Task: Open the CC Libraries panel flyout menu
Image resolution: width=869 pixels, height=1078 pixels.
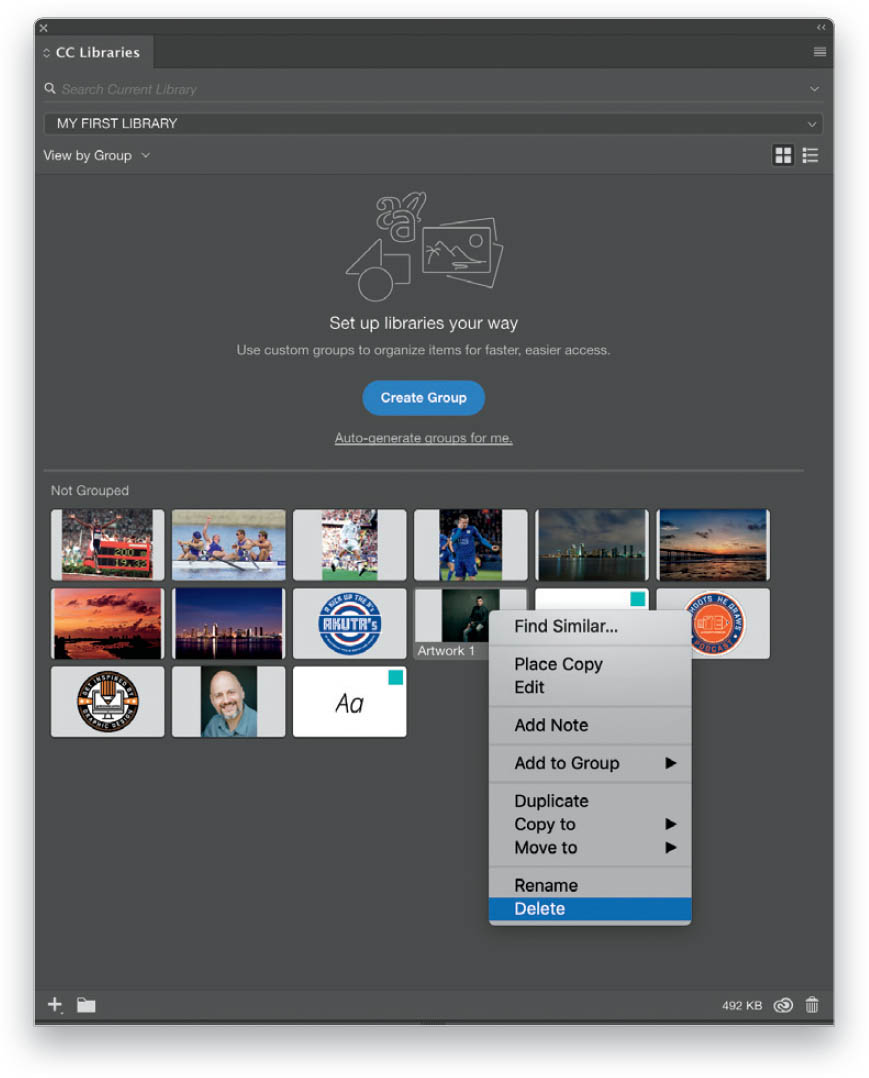Action: [x=820, y=52]
